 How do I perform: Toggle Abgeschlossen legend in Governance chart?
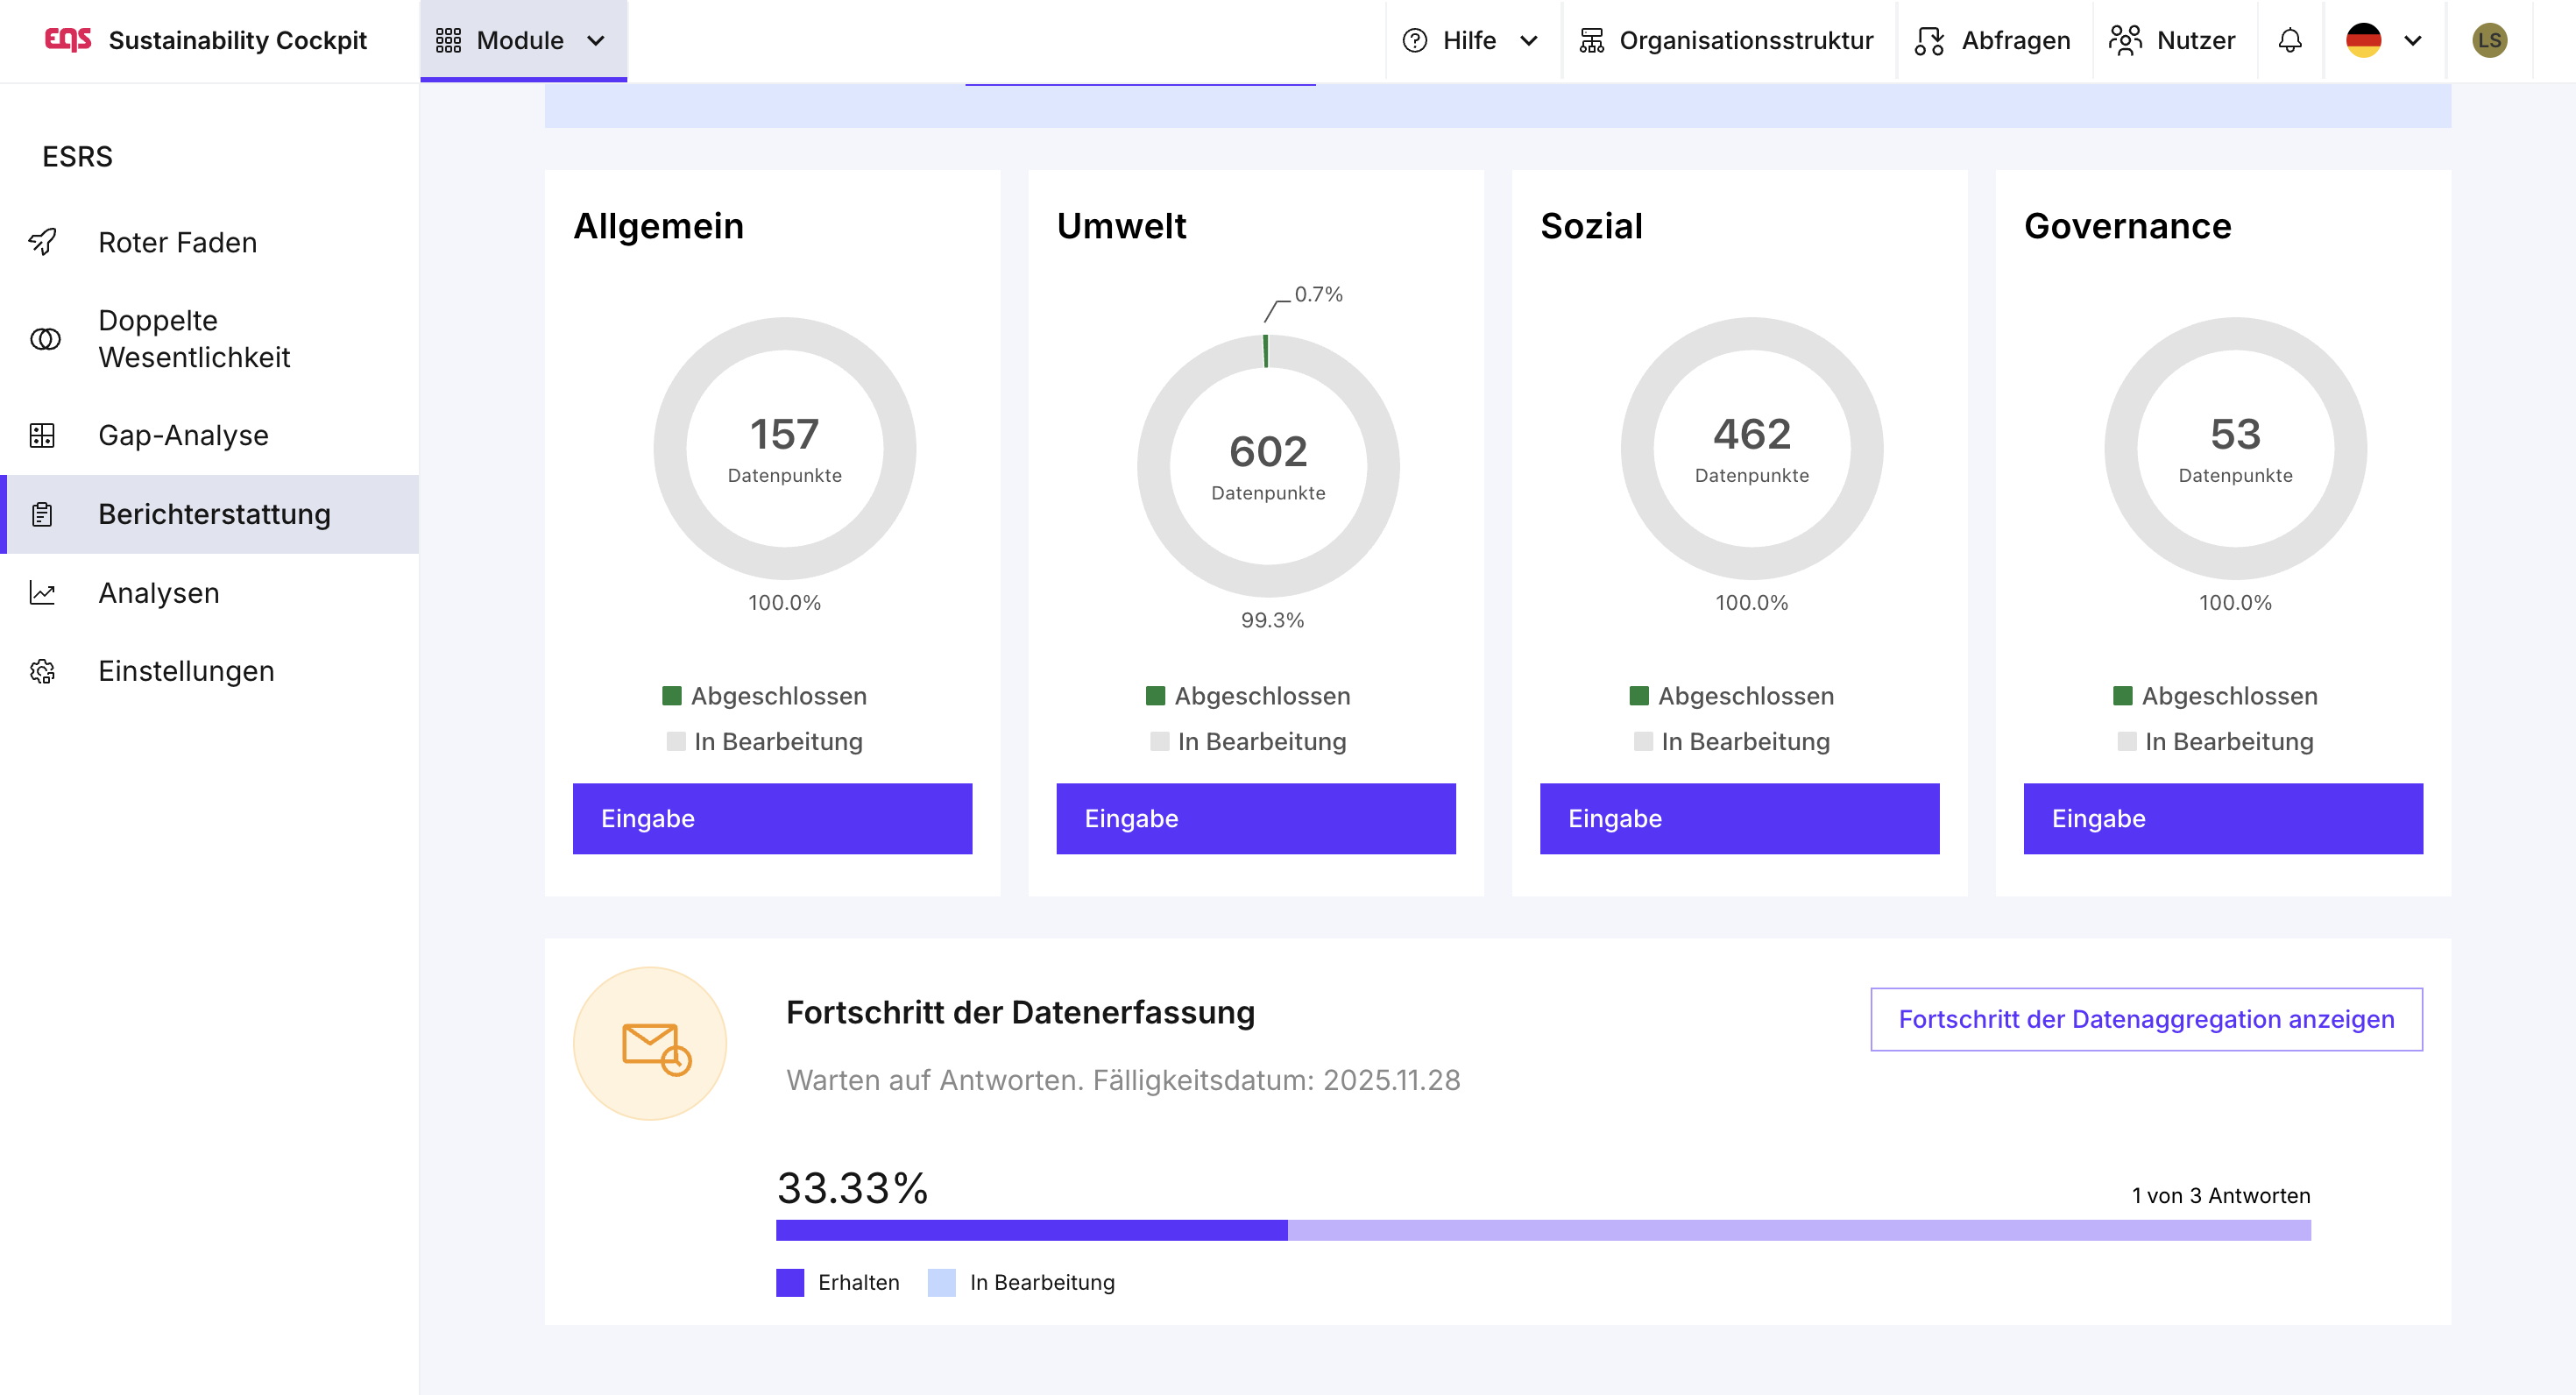[2215, 696]
